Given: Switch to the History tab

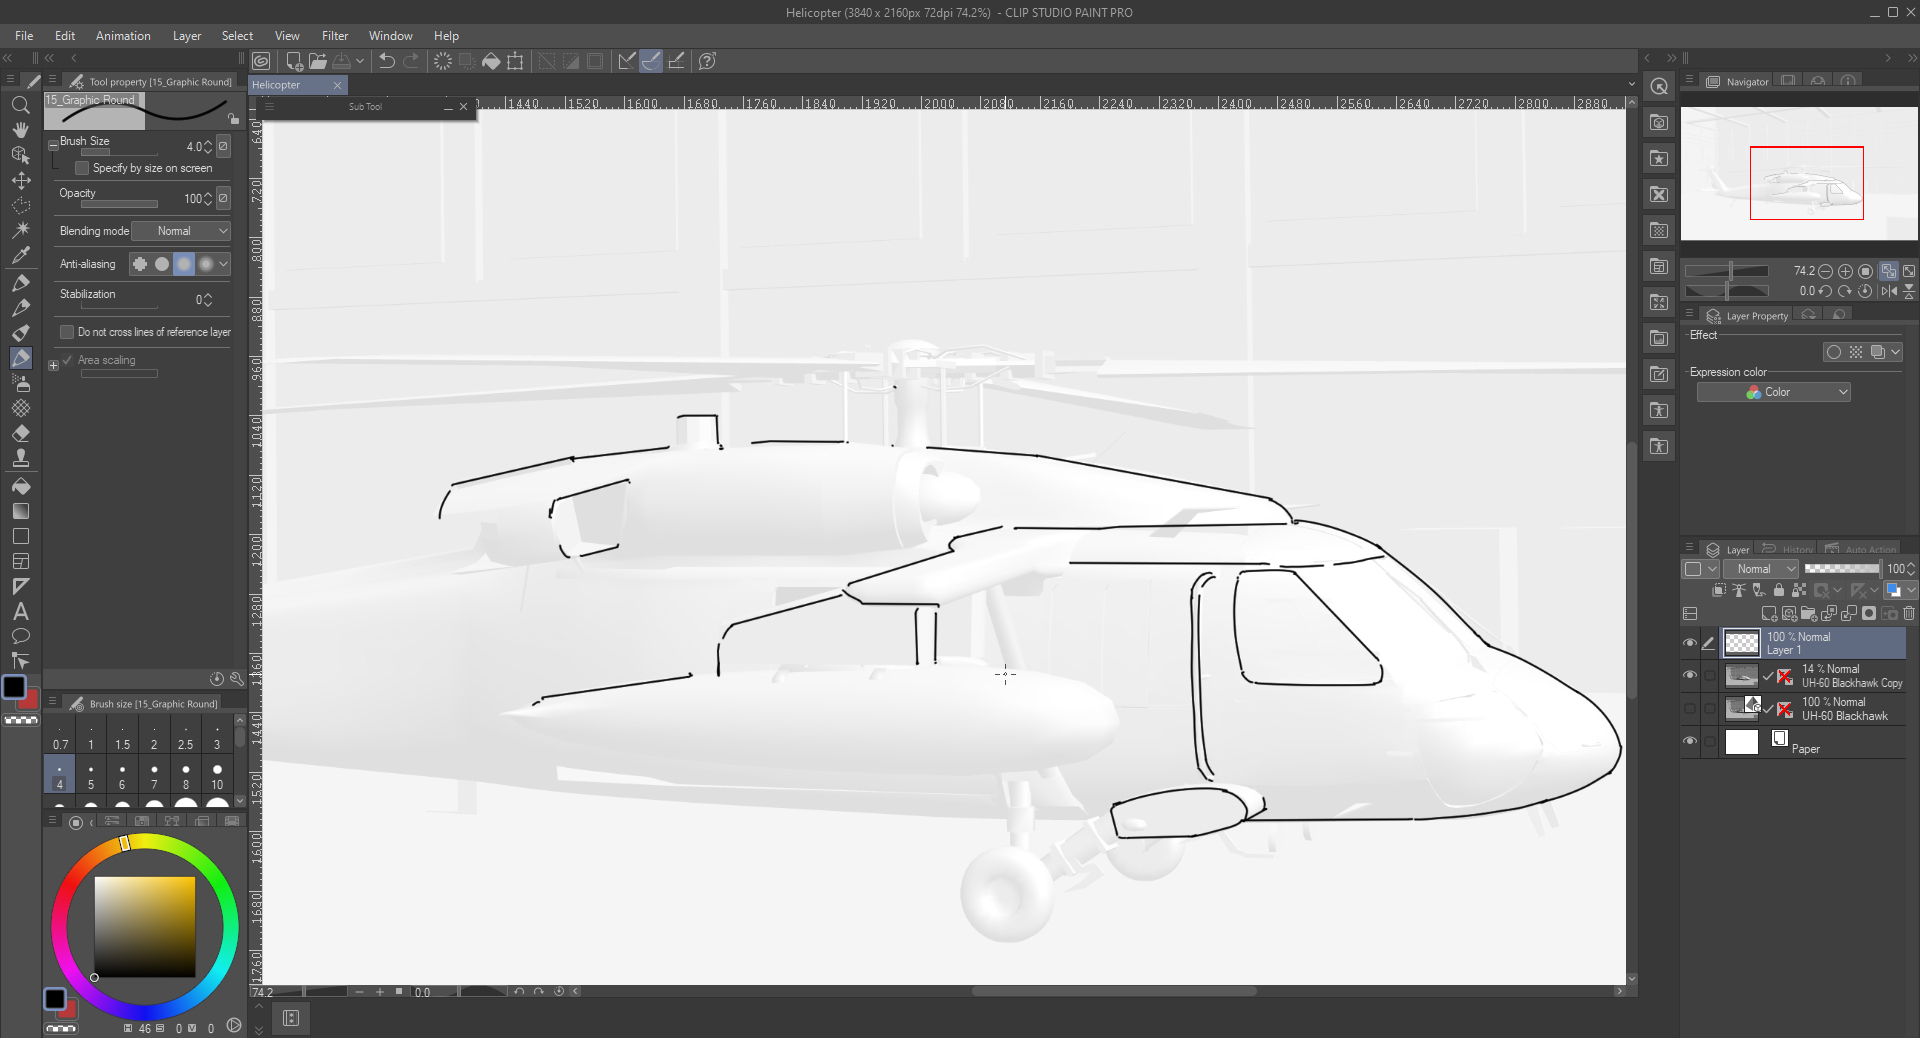Looking at the screenshot, I should coord(1788,549).
